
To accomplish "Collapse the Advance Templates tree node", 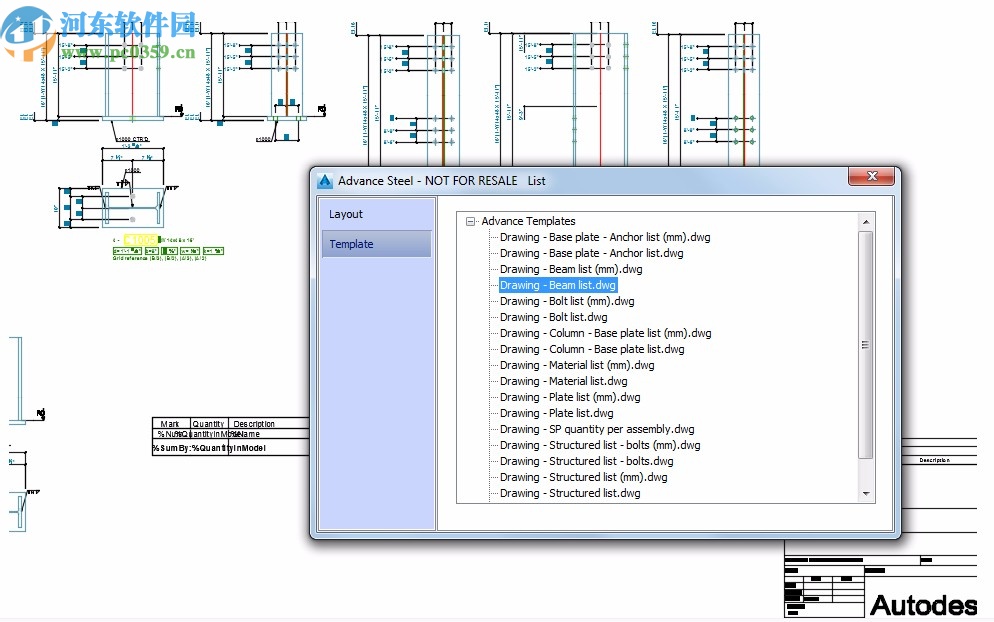I will click(x=469, y=221).
